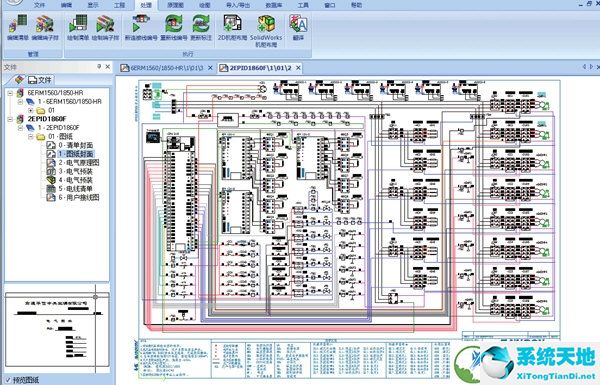Open the SolidWorks 机柜布局 tool

(266, 31)
